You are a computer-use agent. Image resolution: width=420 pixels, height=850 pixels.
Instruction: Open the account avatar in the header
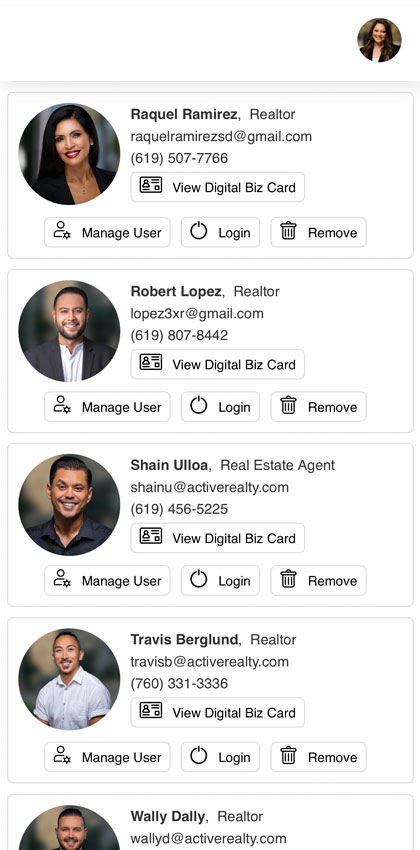tap(379, 40)
